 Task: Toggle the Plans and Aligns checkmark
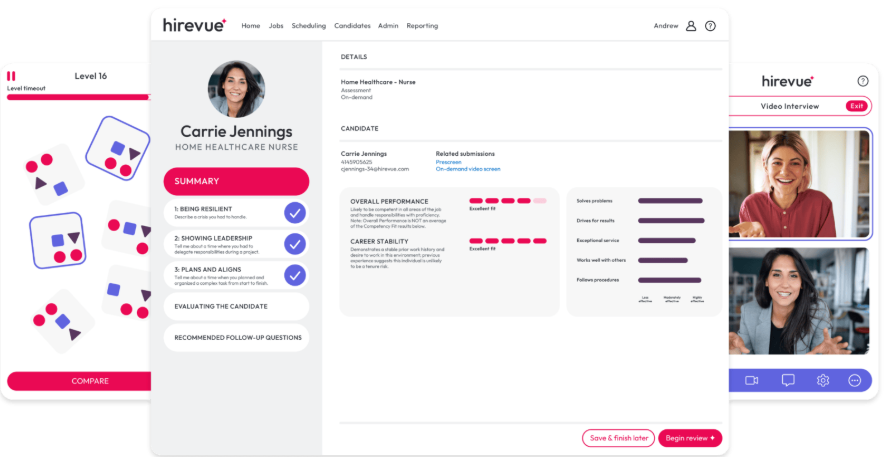(294, 275)
